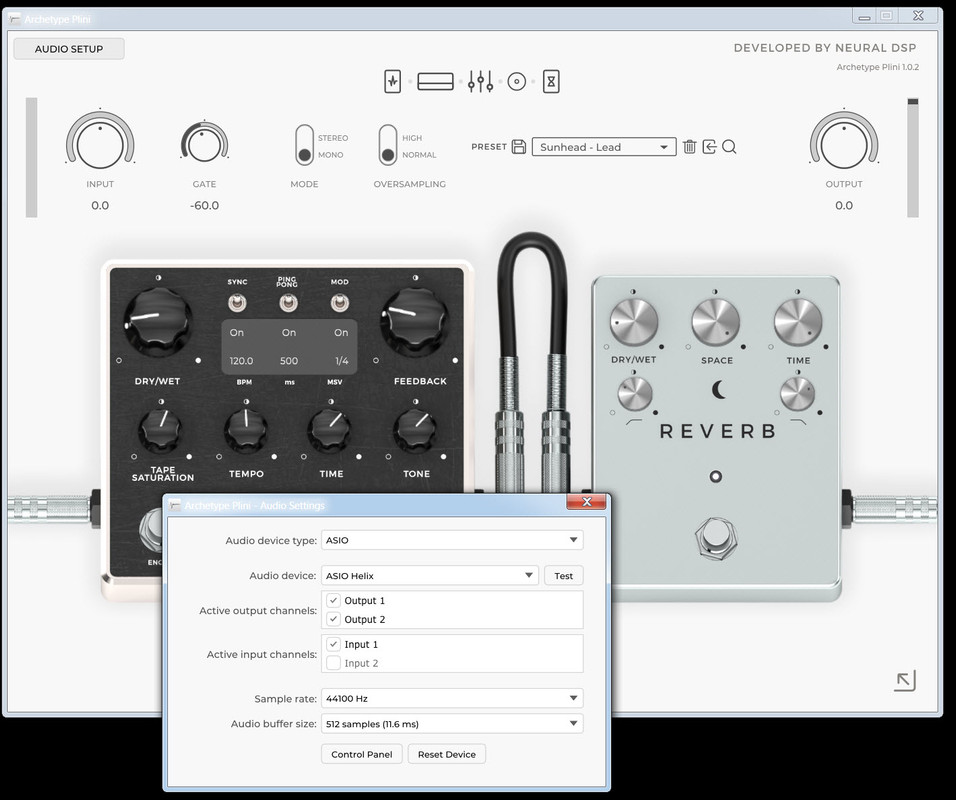
Task: Click the reverb SPACE knob
Action: click(x=715, y=322)
